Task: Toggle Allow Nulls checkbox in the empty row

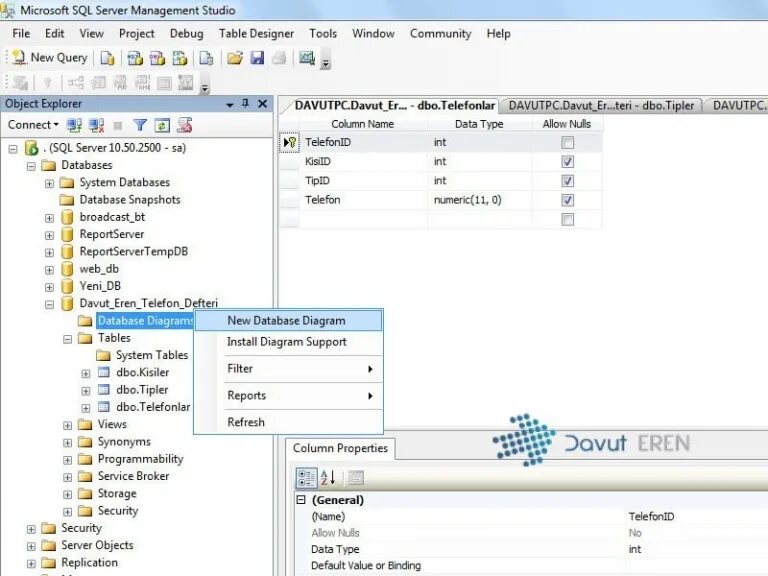Action: [x=567, y=219]
